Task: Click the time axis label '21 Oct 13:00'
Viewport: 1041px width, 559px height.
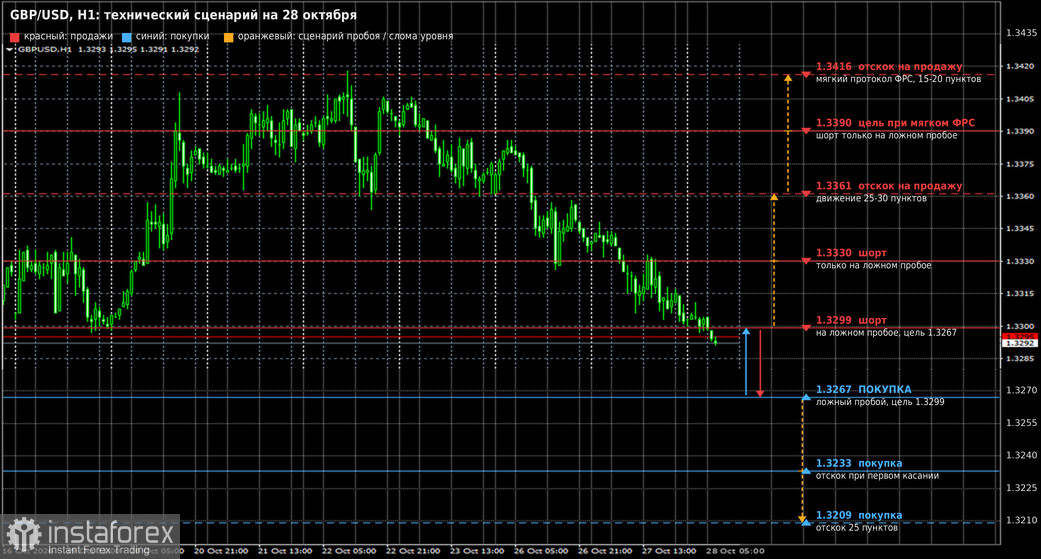Action: (x=285, y=551)
